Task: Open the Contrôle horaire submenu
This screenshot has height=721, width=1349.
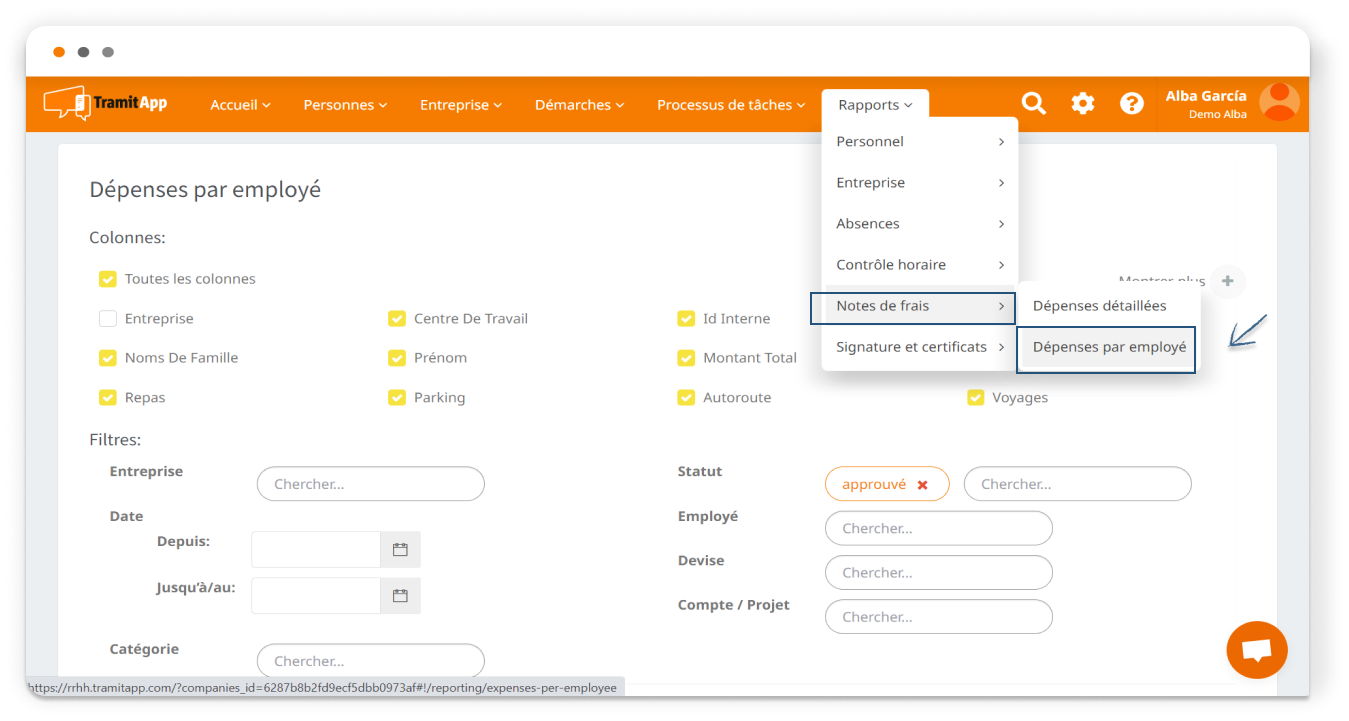Action: click(x=919, y=265)
